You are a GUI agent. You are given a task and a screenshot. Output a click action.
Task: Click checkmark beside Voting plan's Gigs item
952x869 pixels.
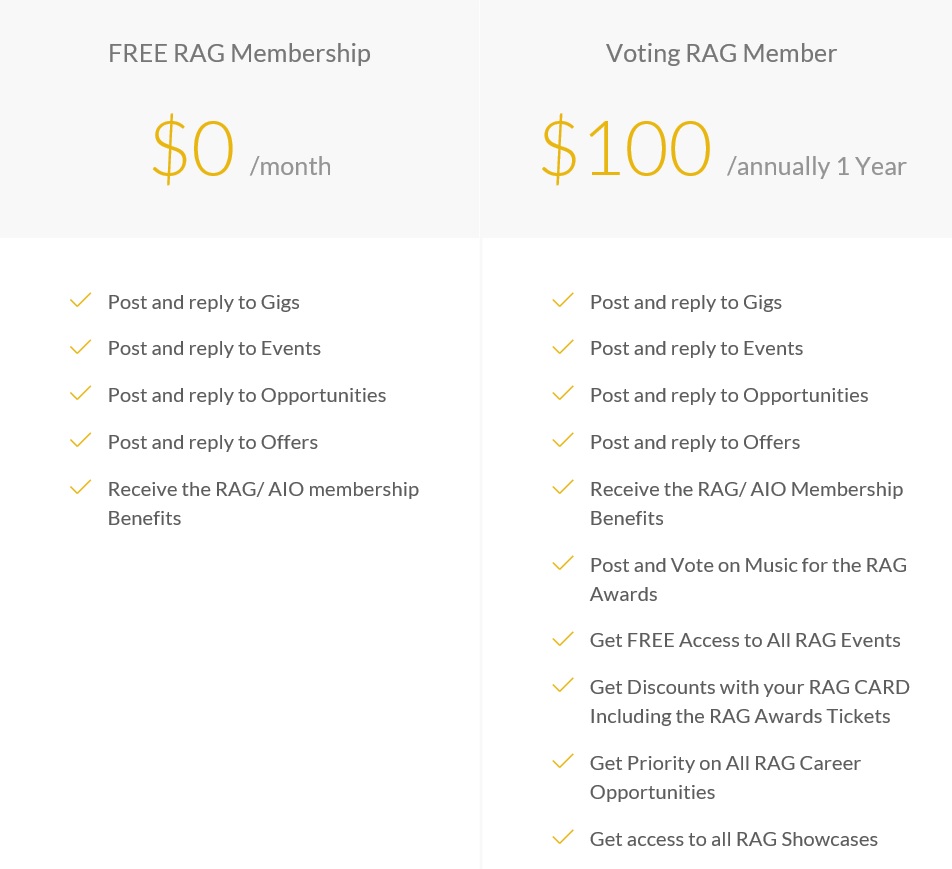coord(563,300)
